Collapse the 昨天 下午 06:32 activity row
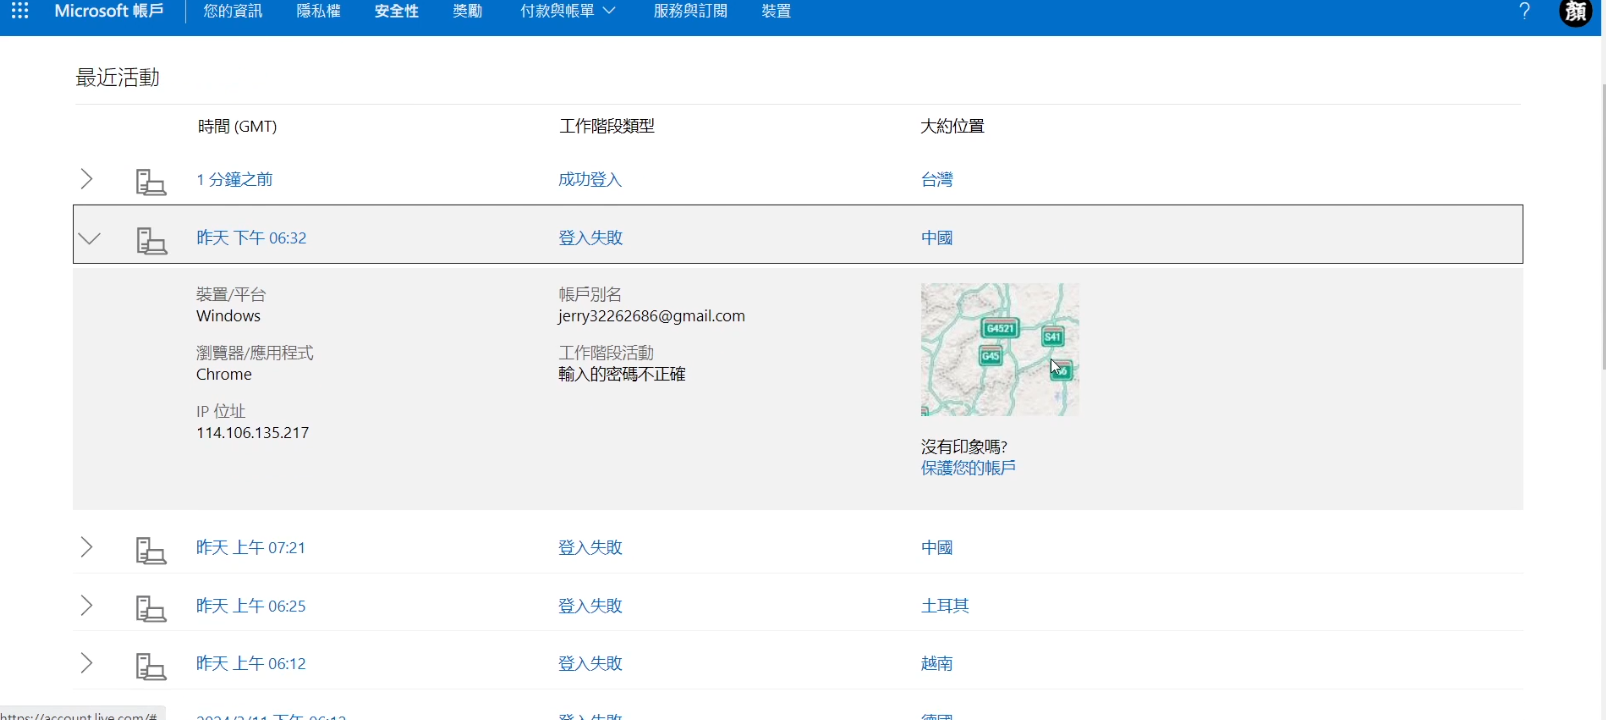The height and width of the screenshot is (720, 1606). pos(90,238)
